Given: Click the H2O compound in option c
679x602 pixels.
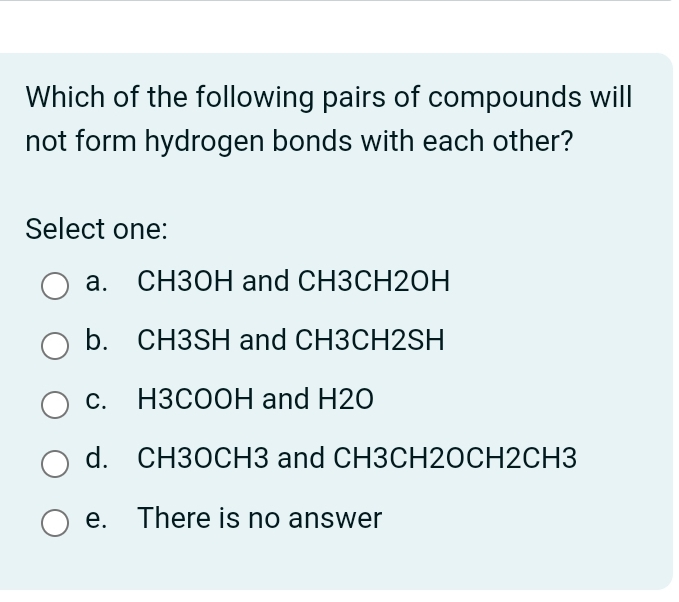Looking at the screenshot, I should 346,401.
